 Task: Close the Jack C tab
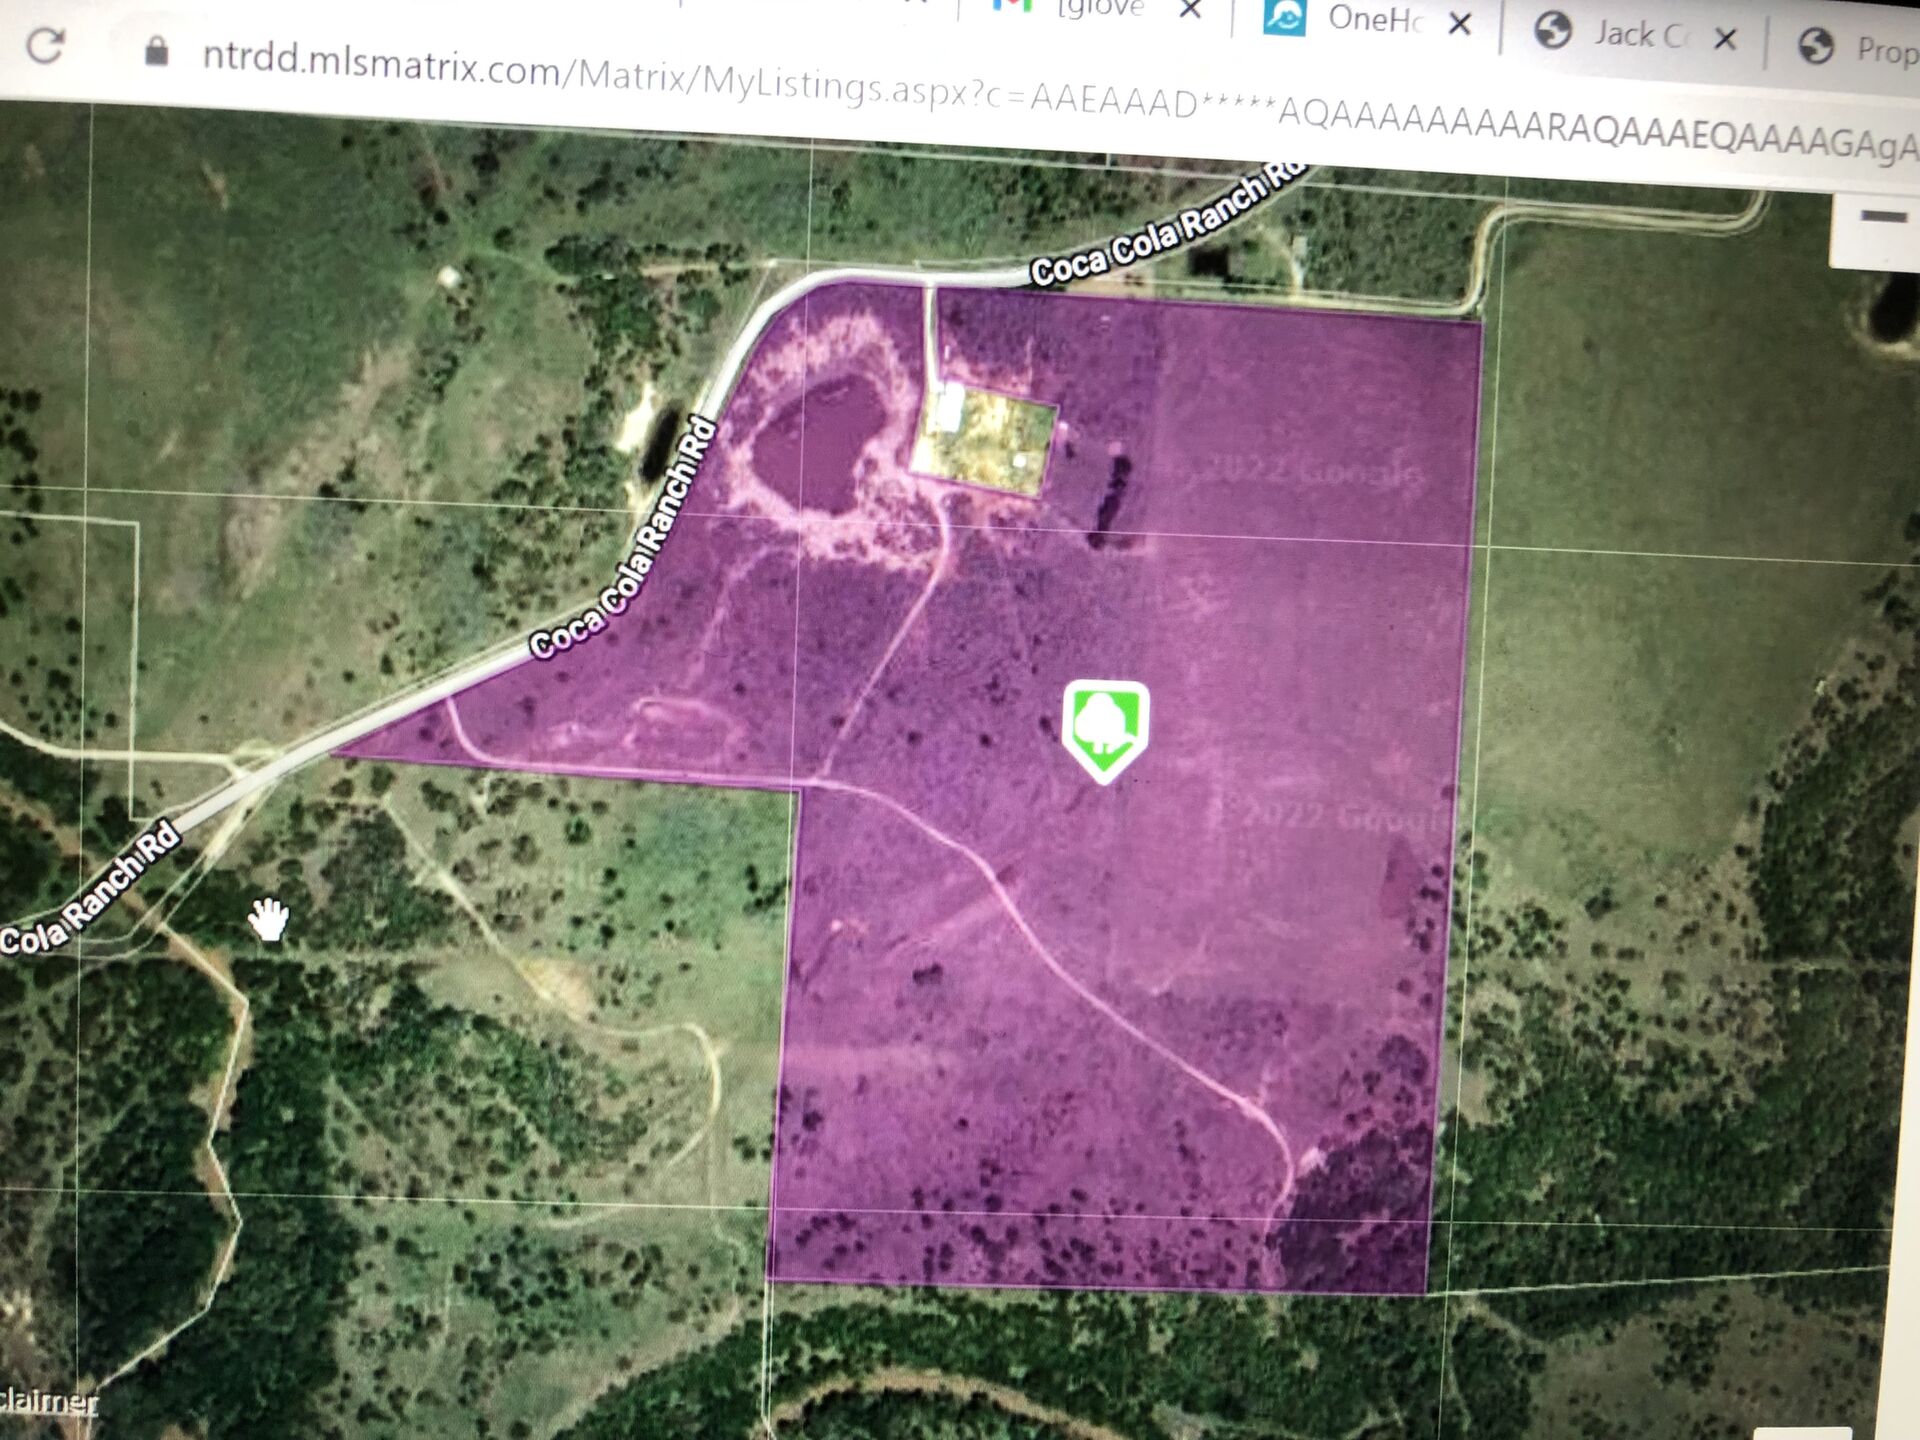tap(1726, 39)
